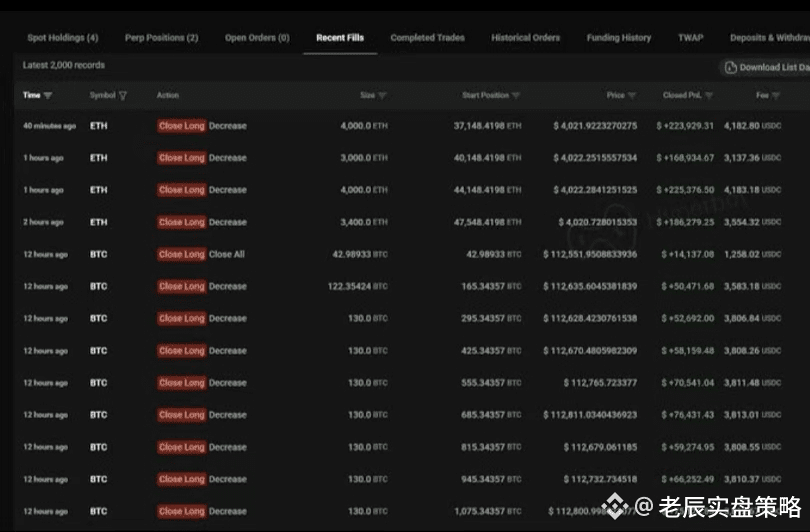Select price $112,679.061185
The height and width of the screenshot is (532, 810).
tap(600, 447)
